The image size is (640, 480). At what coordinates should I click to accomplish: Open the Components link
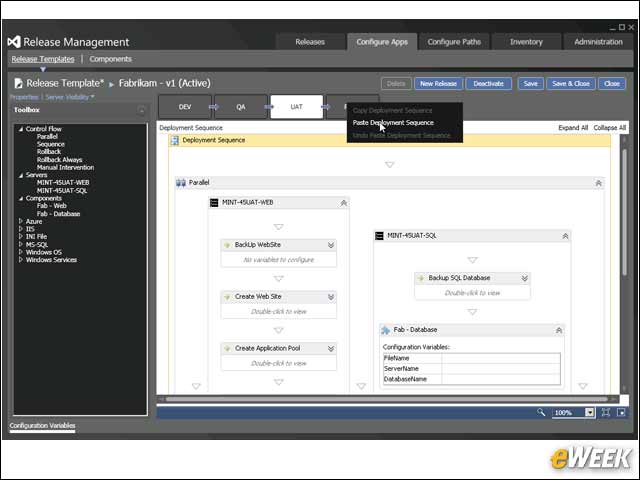pos(111,59)
